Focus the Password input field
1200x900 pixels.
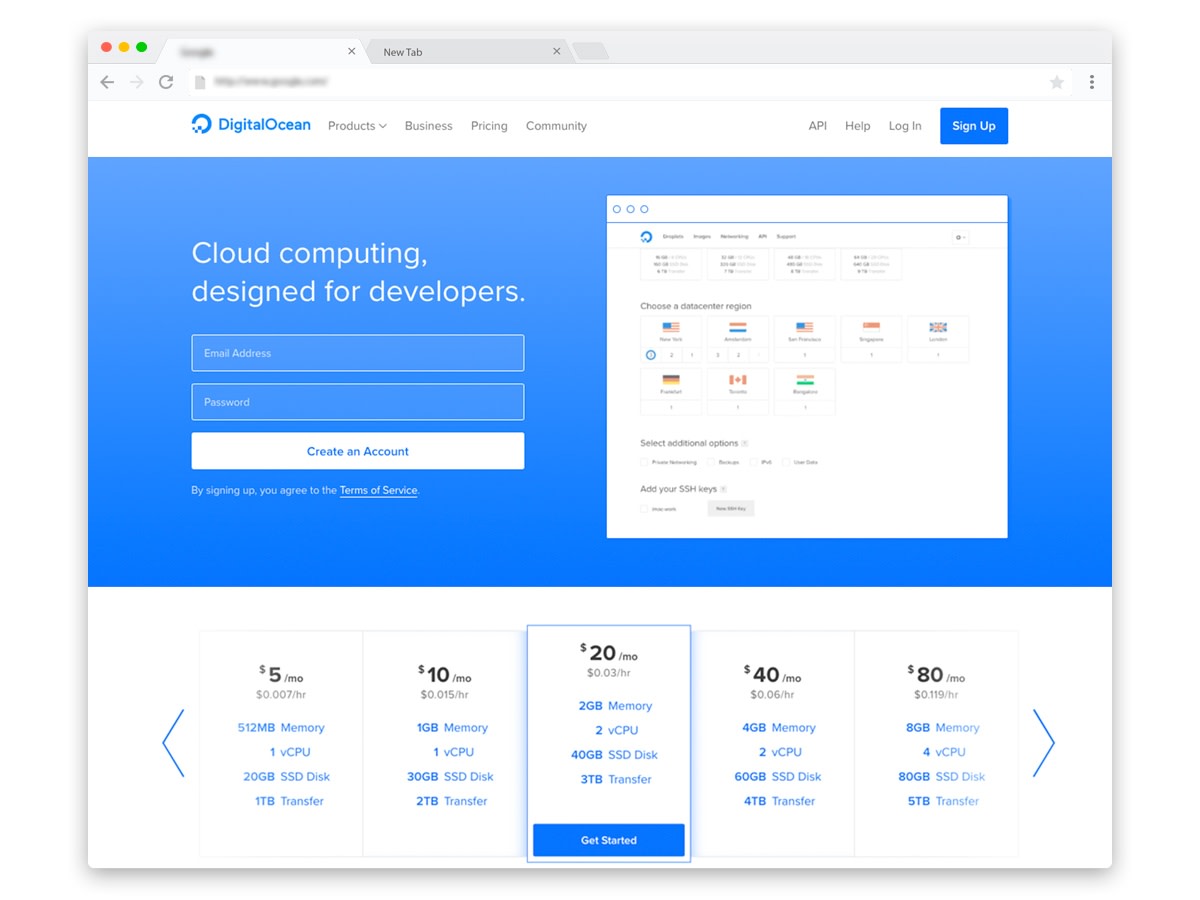pos(358,402)
